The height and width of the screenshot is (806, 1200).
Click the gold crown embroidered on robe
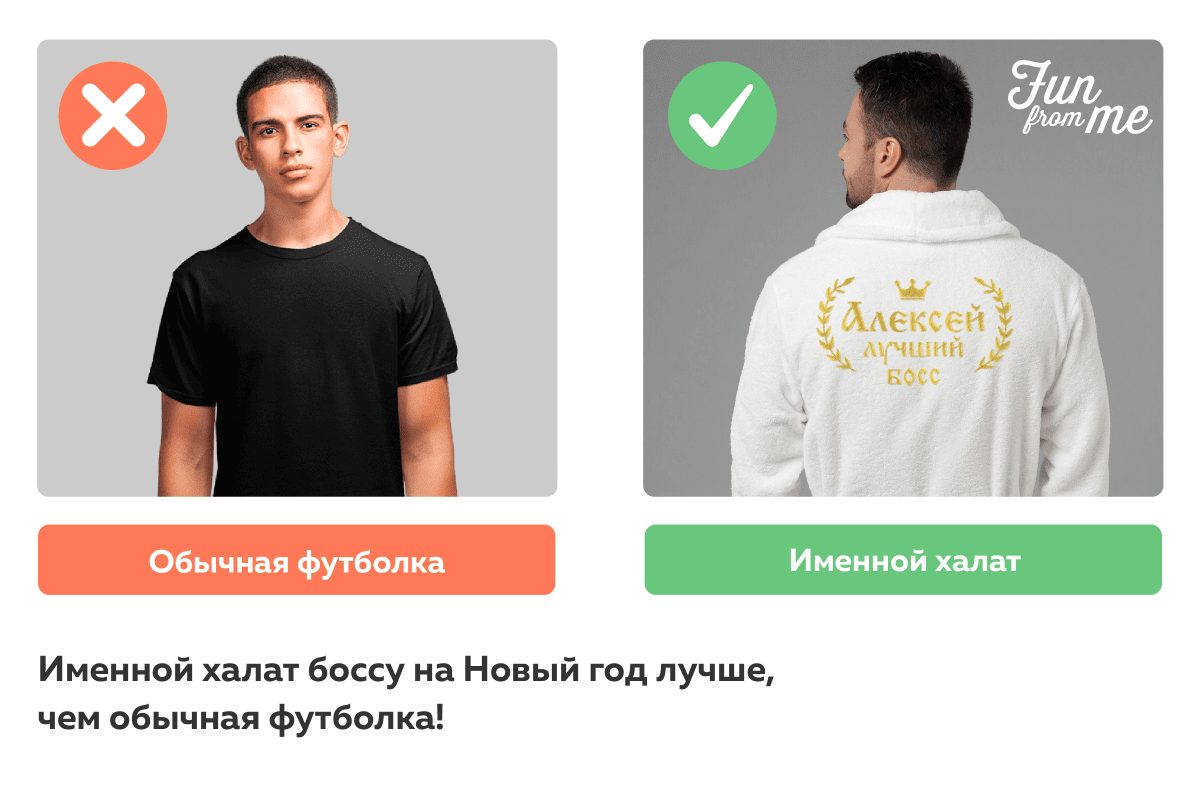point(912,289)
